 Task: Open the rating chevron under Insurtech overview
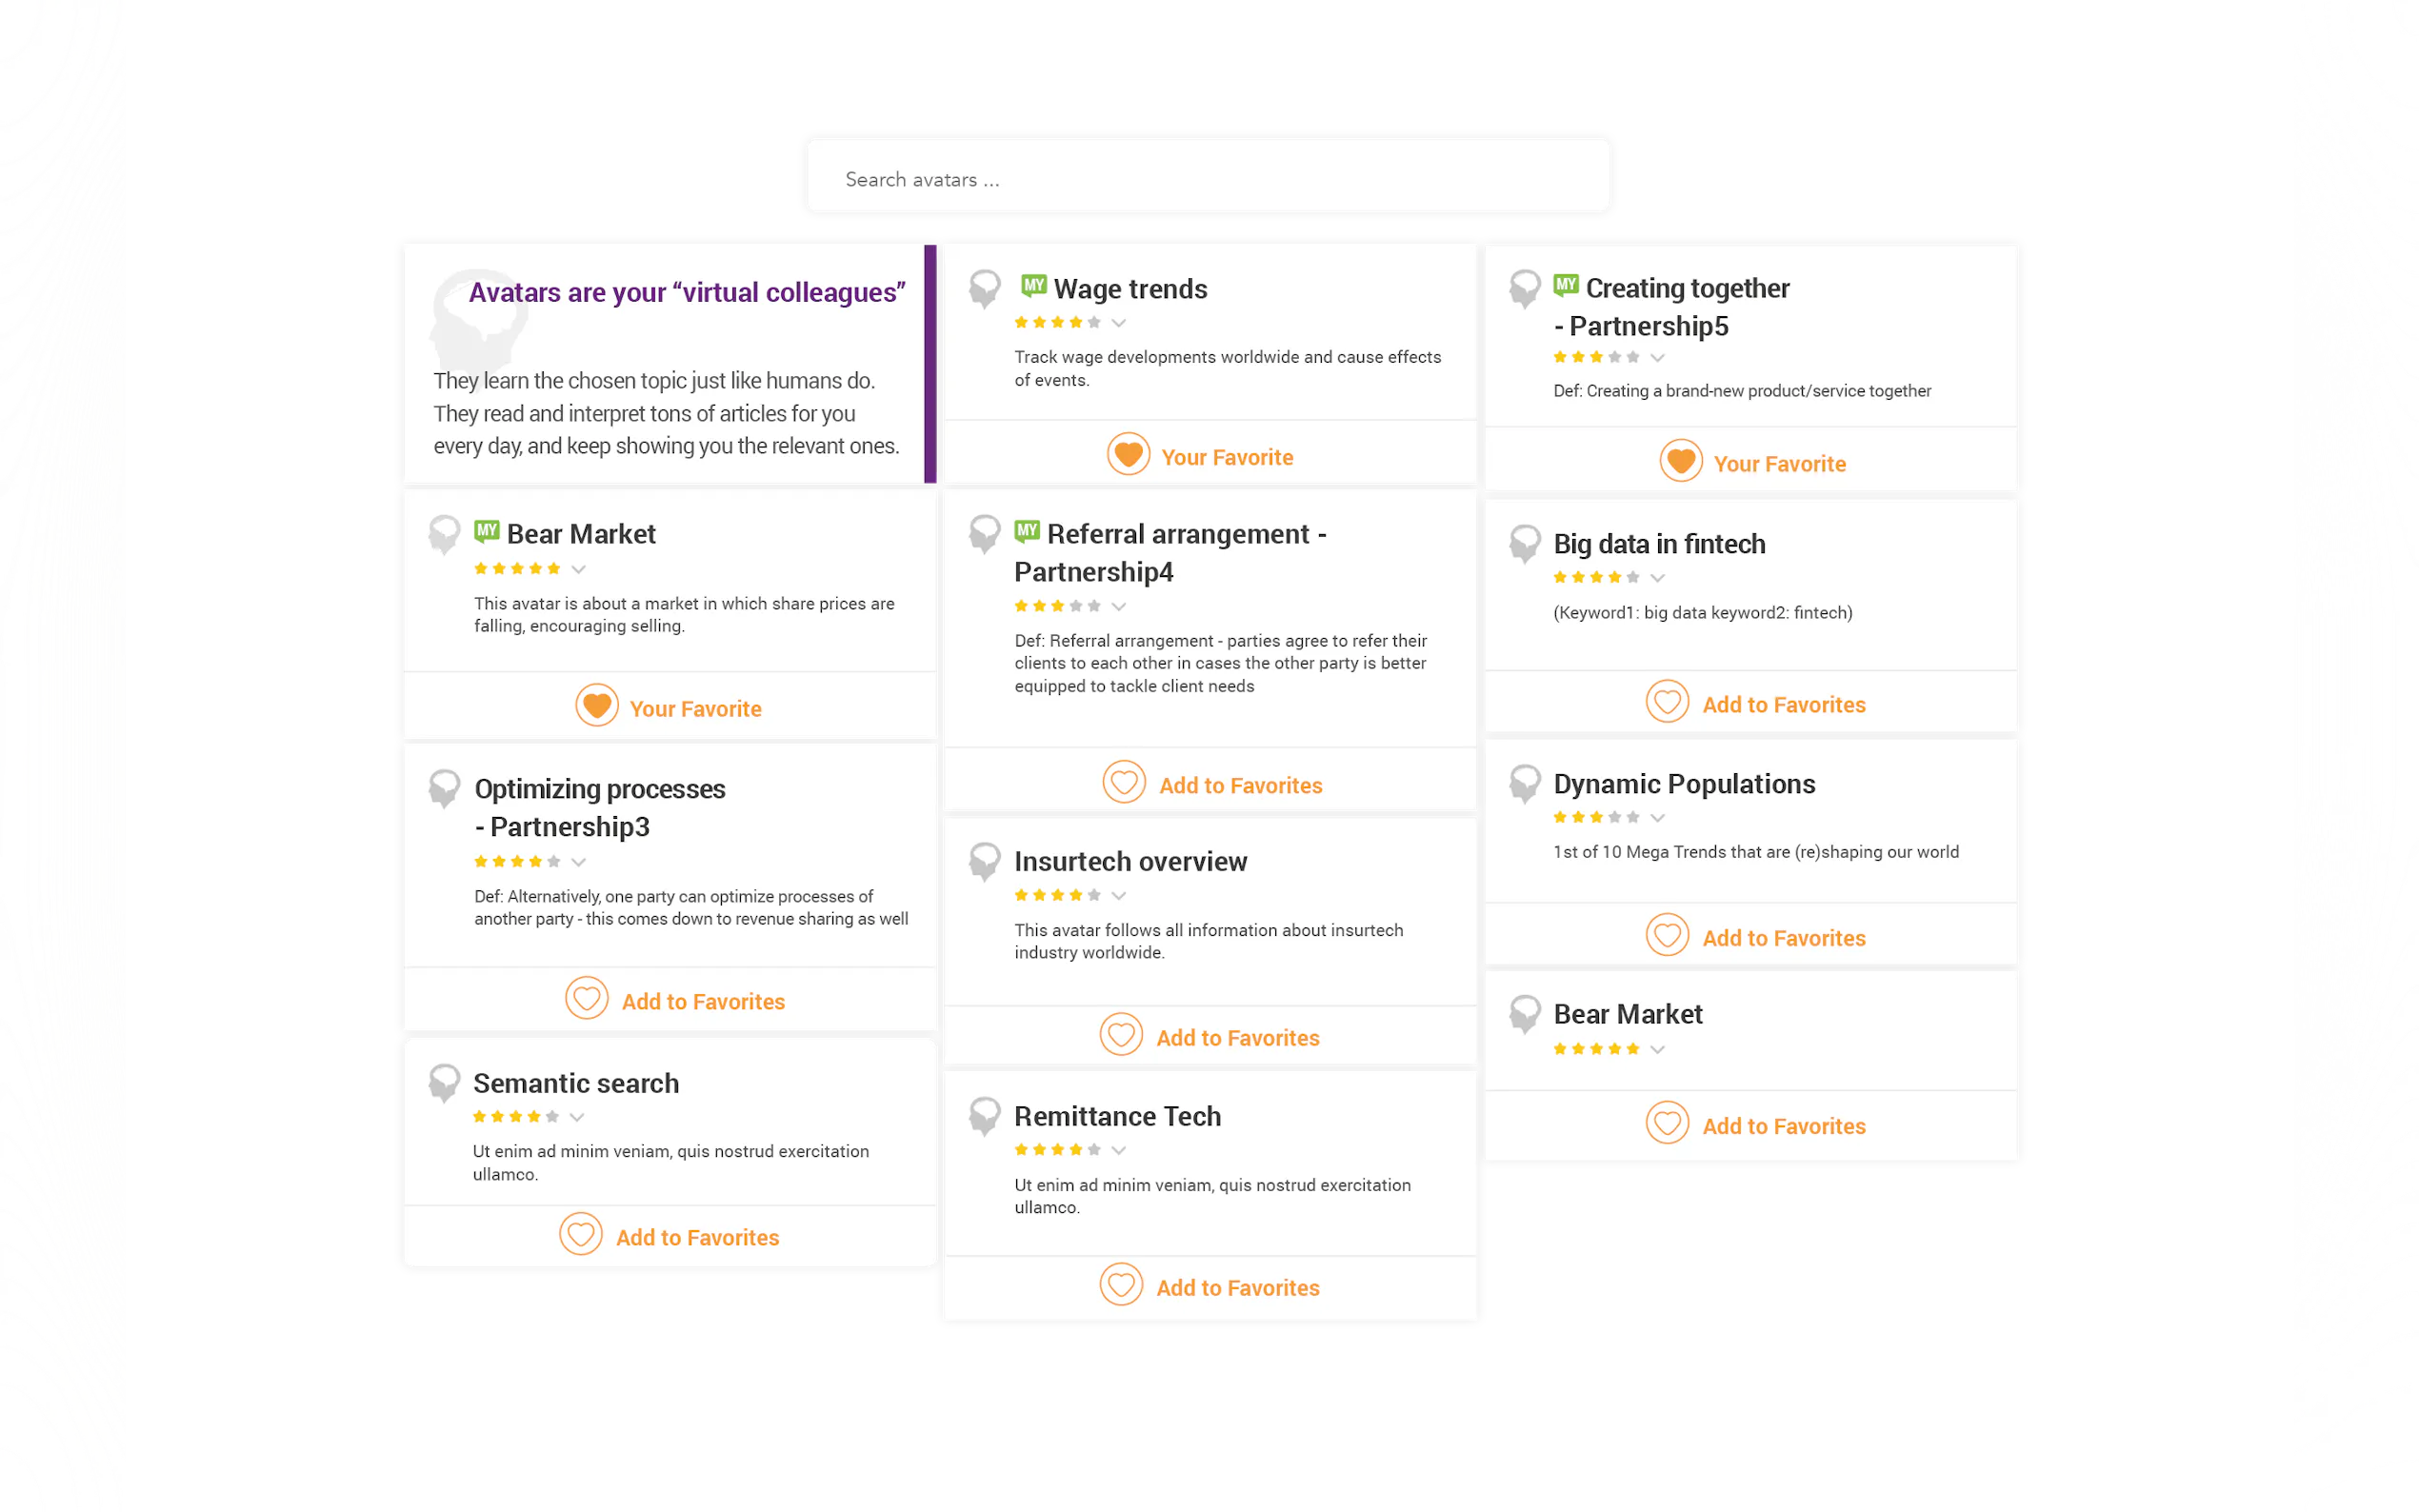(1119, 896)
